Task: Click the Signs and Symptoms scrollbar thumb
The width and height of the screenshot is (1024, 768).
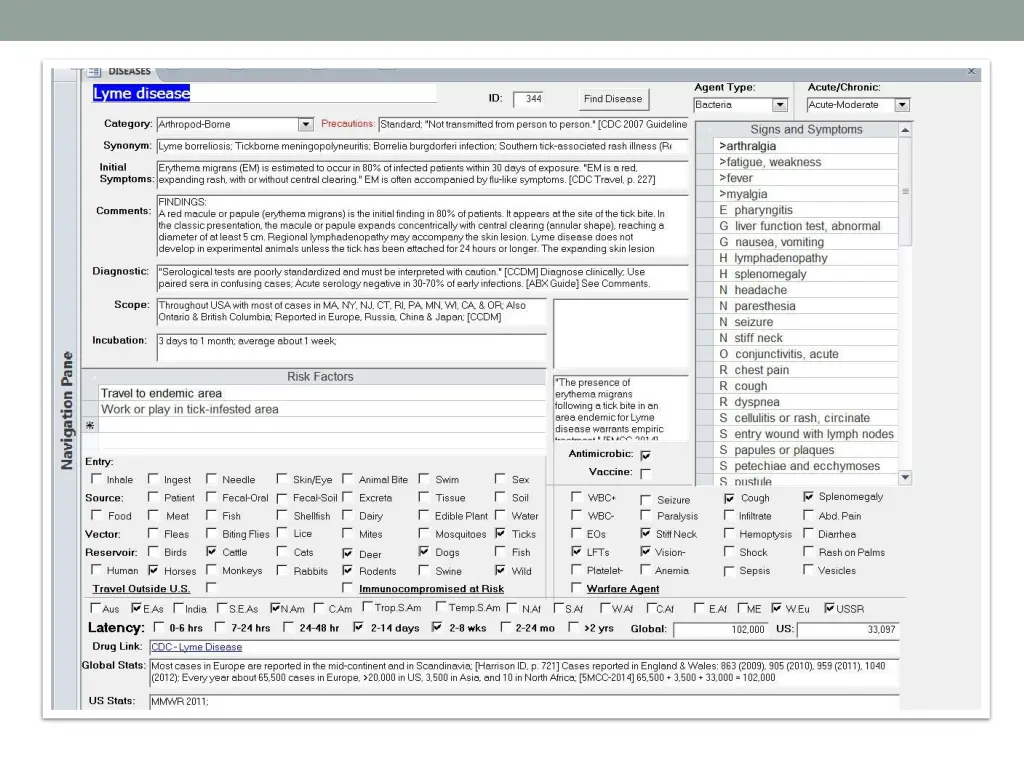Action: click(905, 191)
